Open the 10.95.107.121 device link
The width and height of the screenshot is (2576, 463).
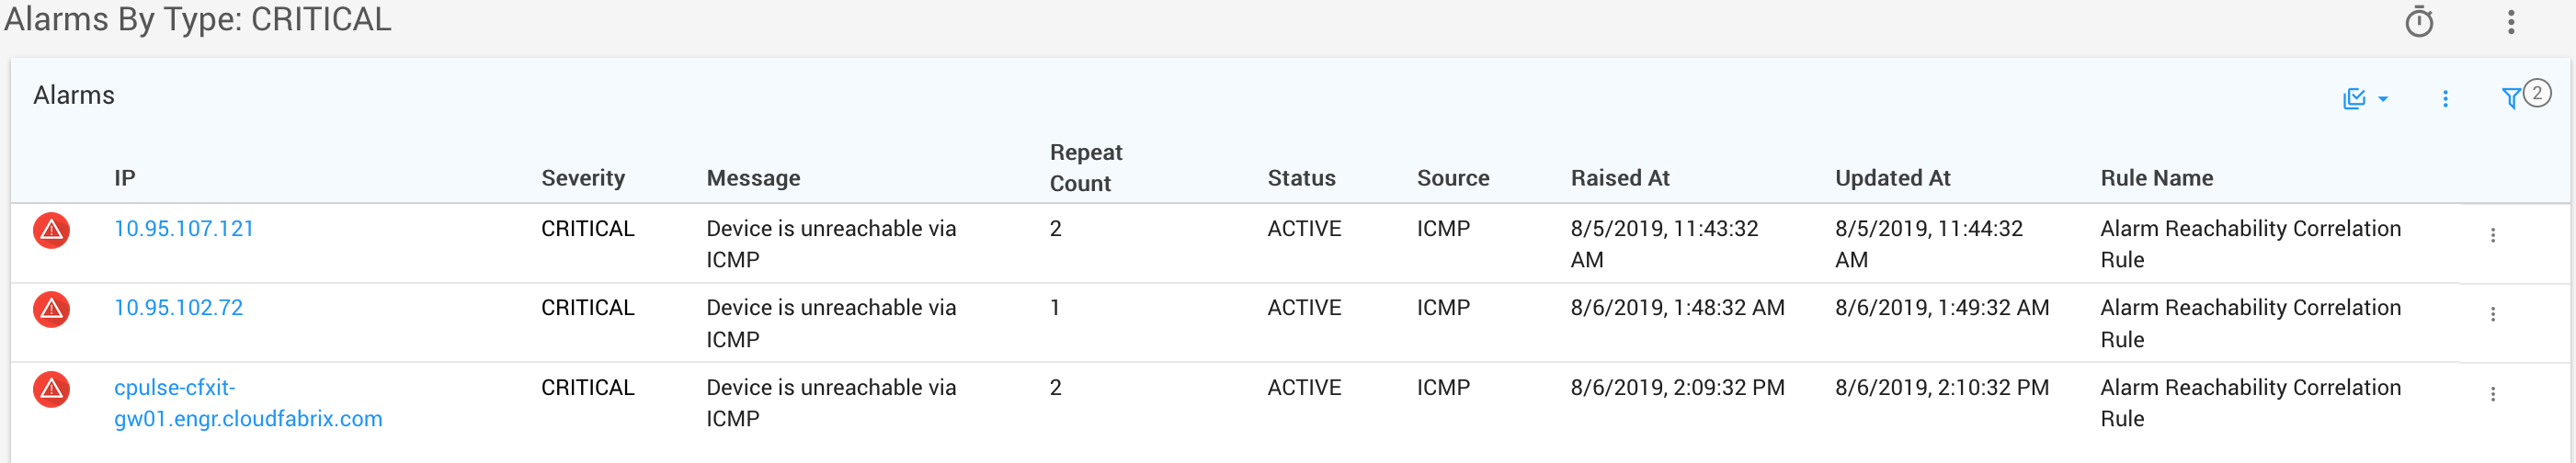pos(184,229)
